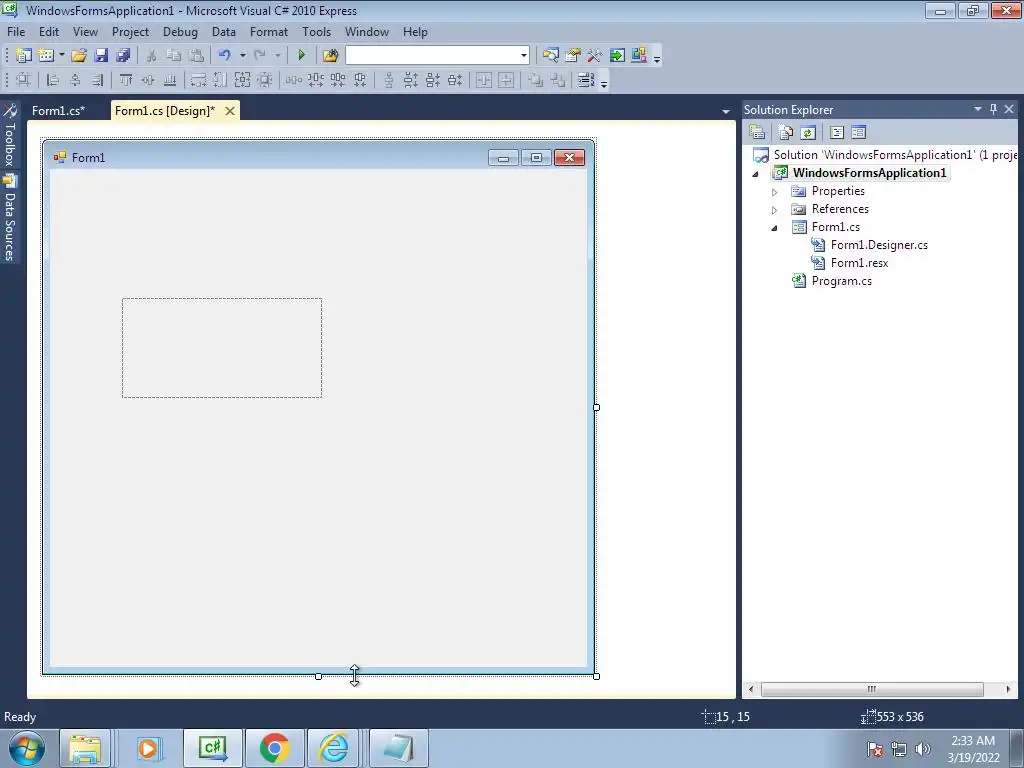This screenshot has width=1024, height=768.
Task: Save the current file with Save icon
Action: pyautogui.click(x=101, y=56)
